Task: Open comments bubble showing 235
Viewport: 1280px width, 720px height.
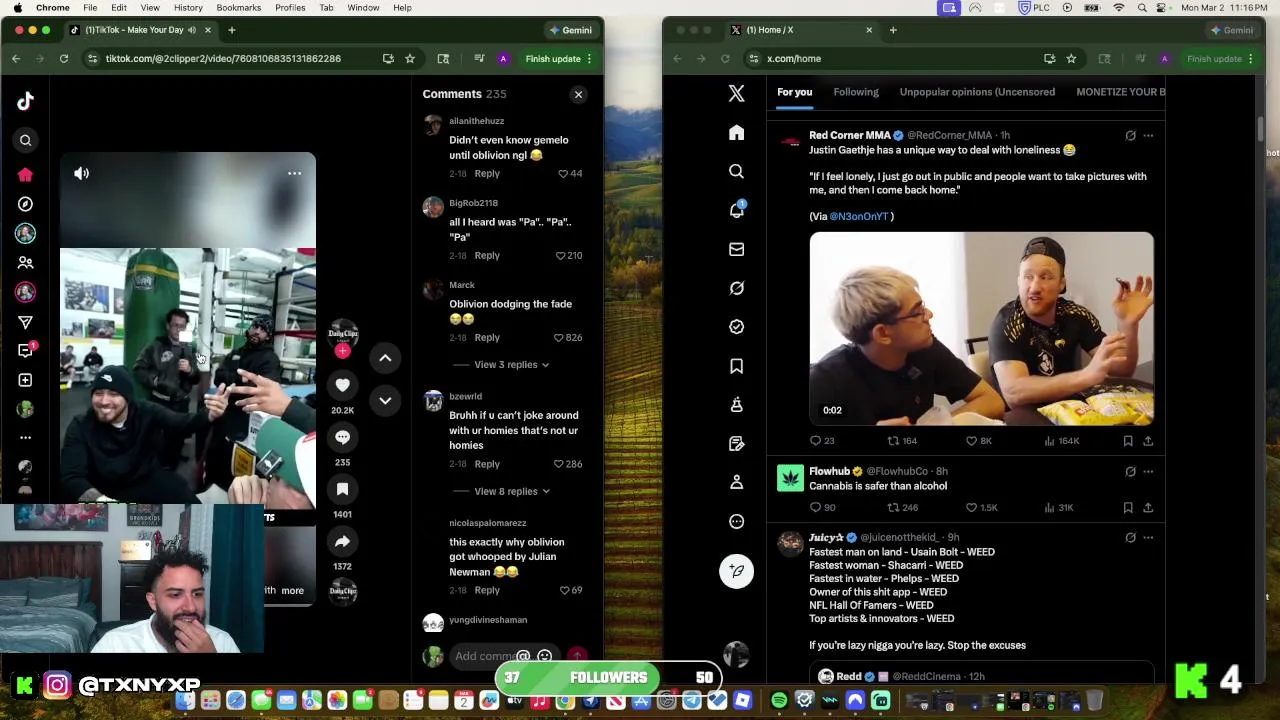Action: tap(342, 437)
